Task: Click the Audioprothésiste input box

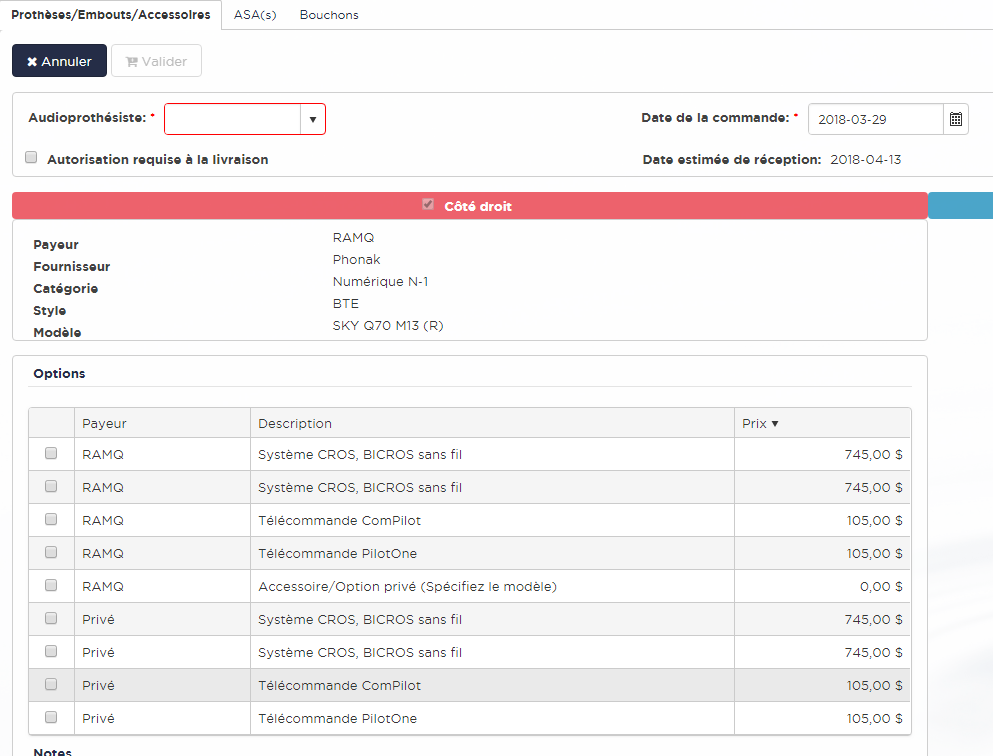Action: (233, 119)
